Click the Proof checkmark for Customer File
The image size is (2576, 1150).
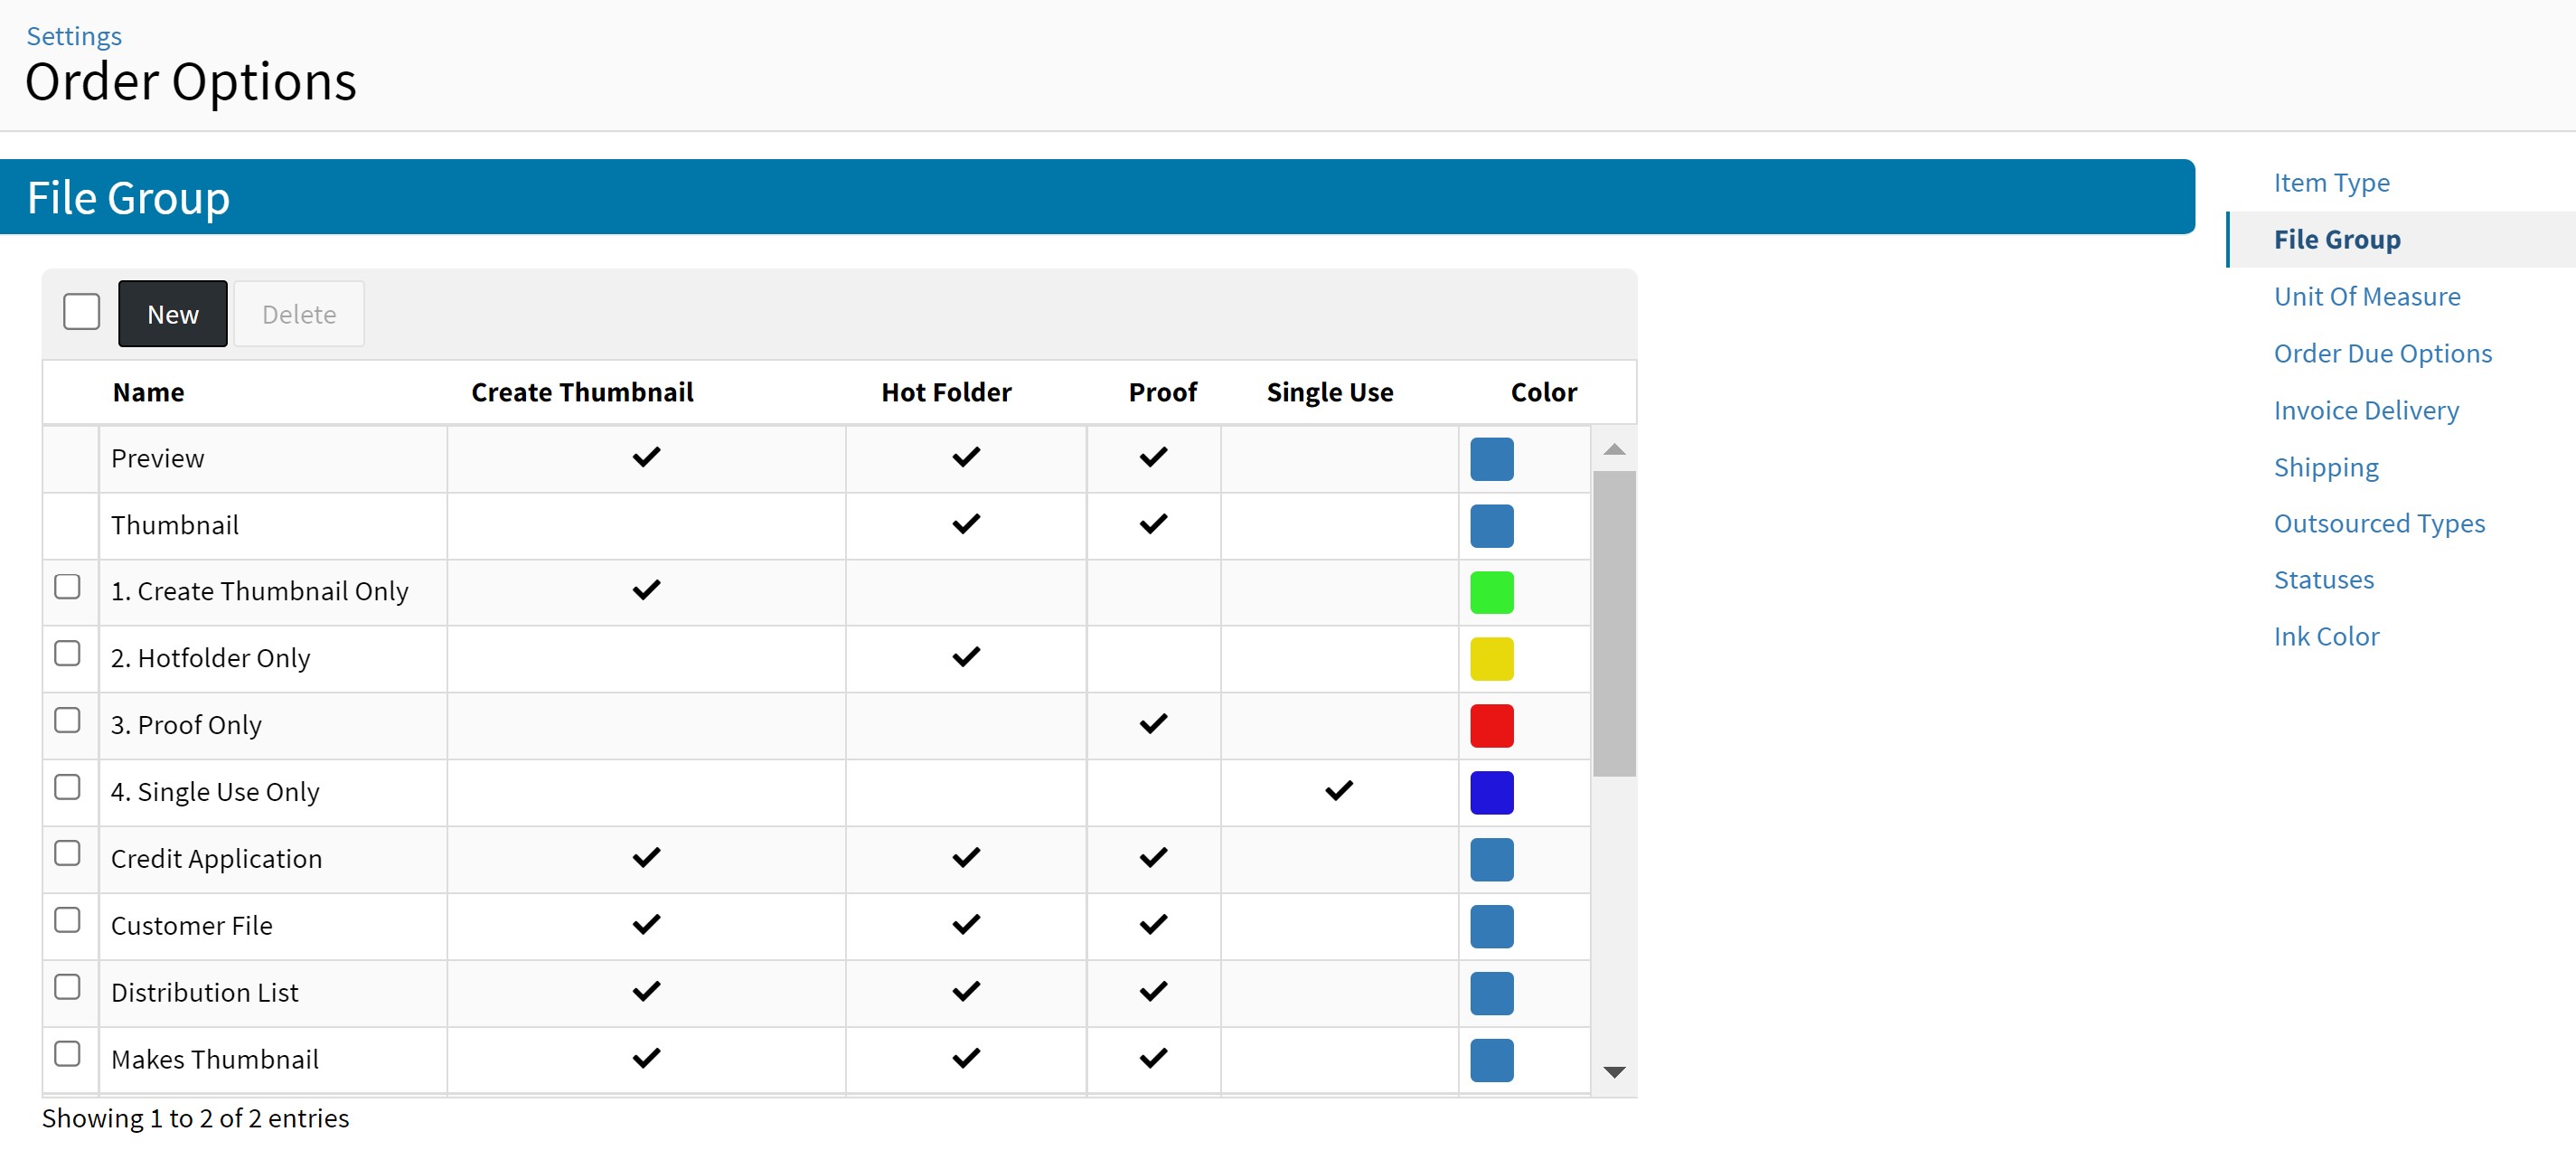pos(1152,924)
